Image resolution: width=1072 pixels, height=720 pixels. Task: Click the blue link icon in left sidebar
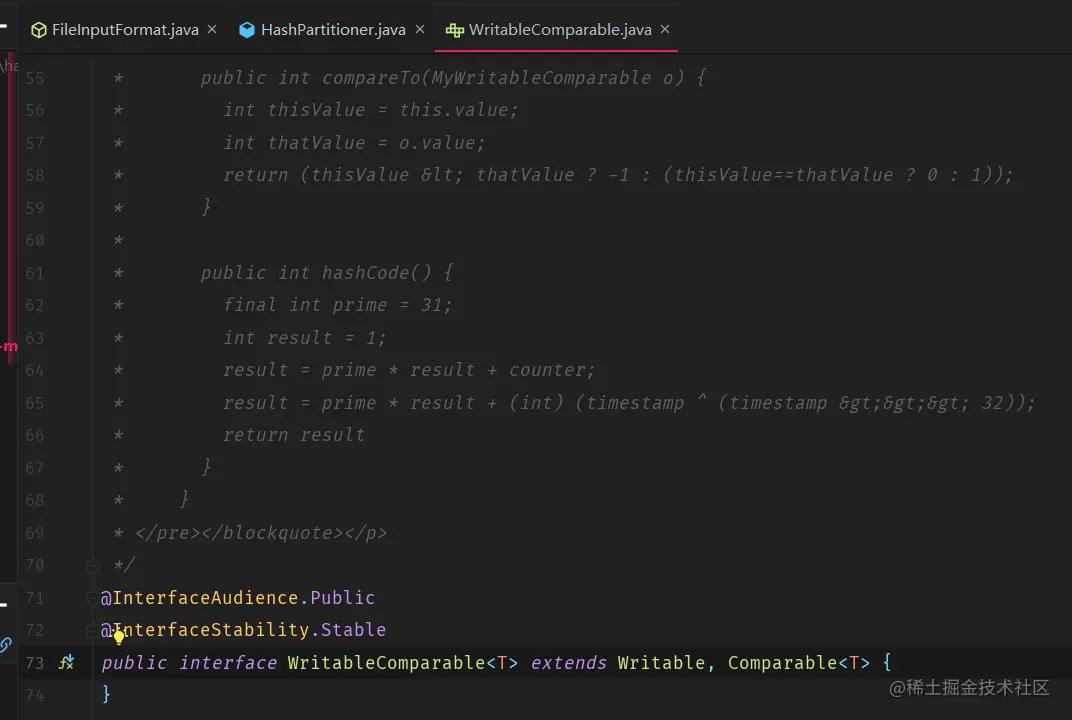pos(5,645)
